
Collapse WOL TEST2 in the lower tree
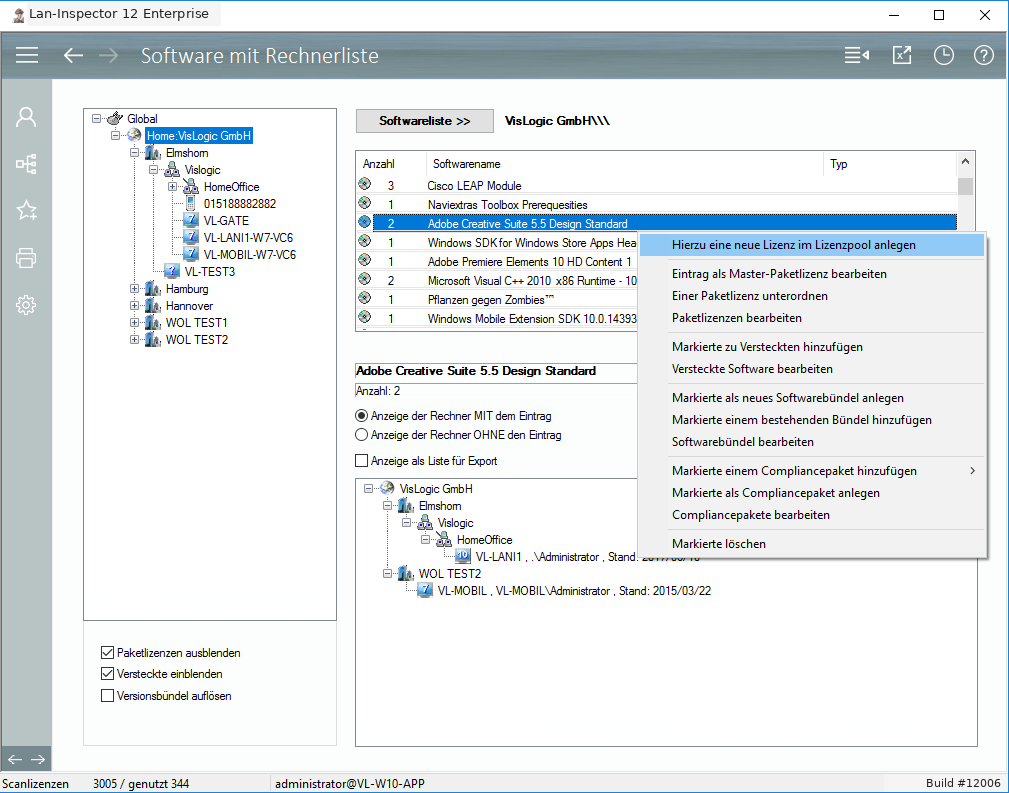click(387, 574)
